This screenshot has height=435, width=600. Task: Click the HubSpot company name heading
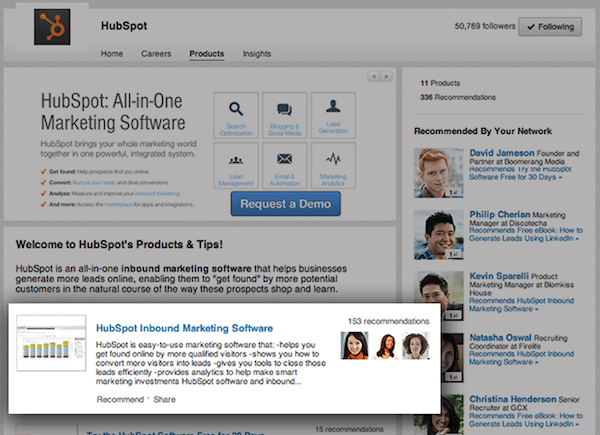click(x=124, y=26)
